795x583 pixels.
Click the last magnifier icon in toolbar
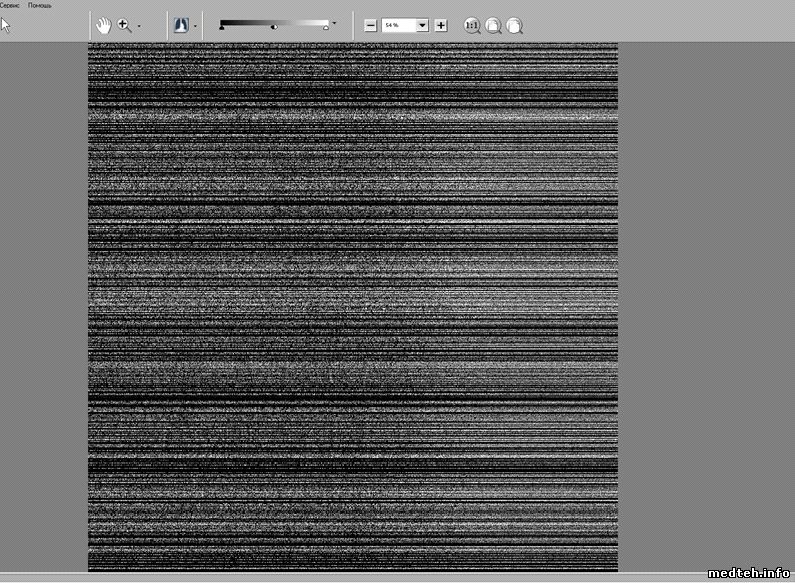pyautogui.click(x=514, y=25)
